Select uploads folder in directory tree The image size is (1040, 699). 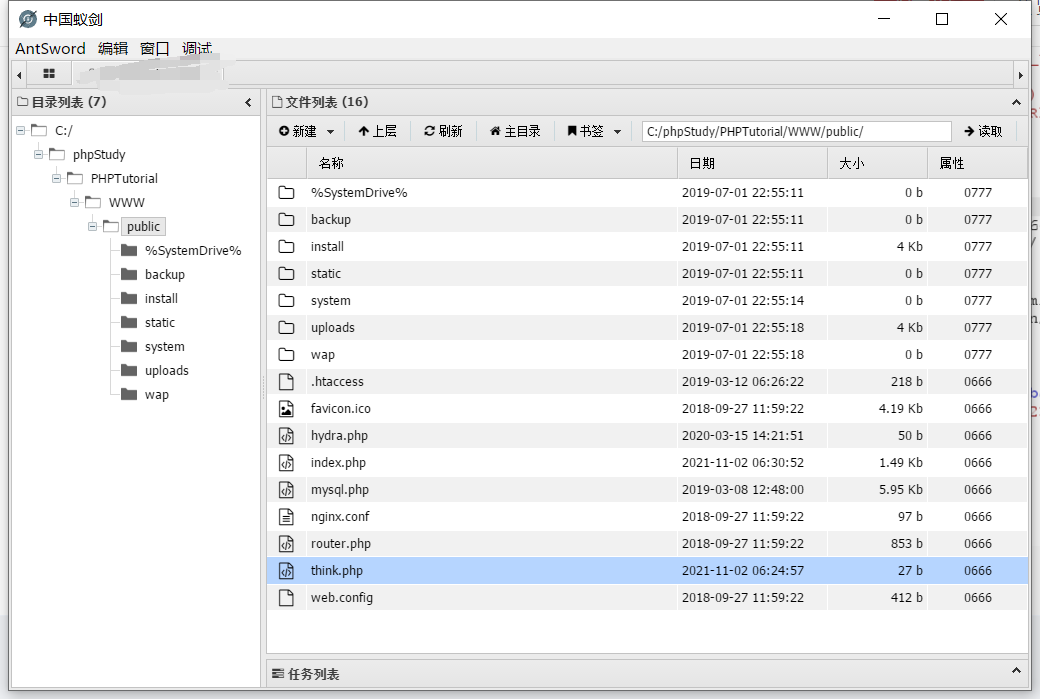[x=166, y=370]
